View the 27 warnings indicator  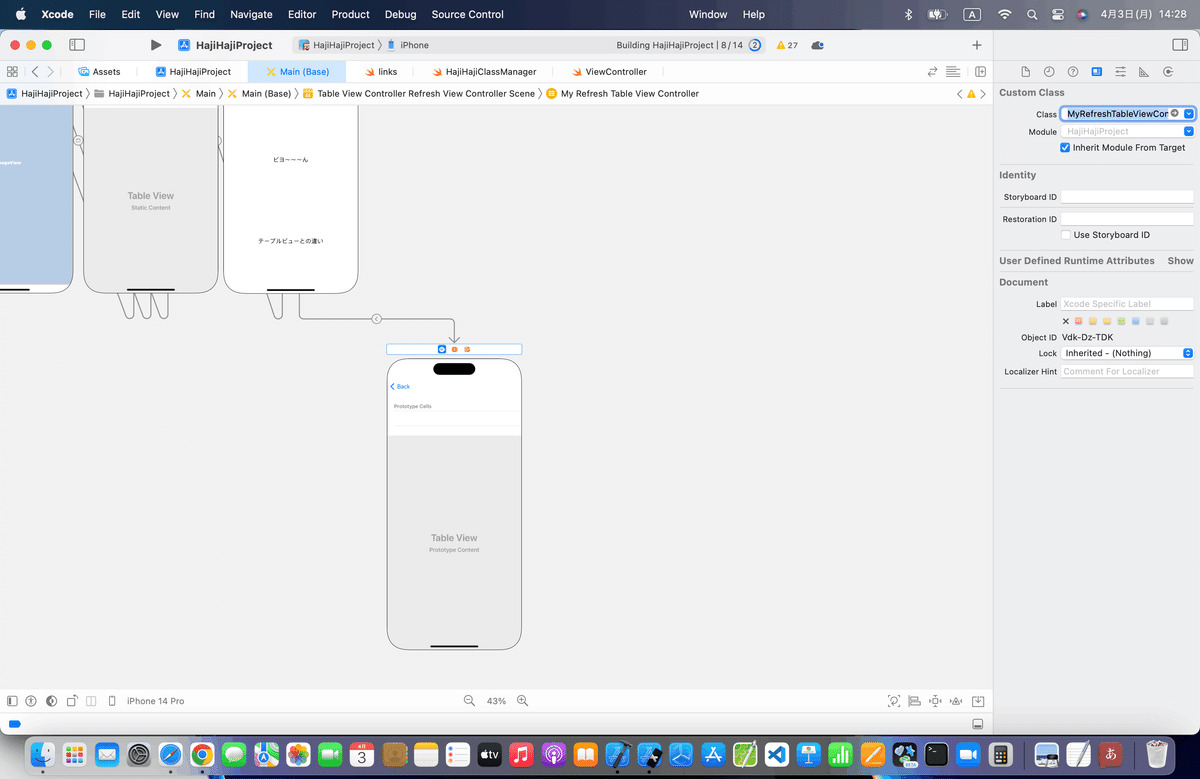787,45
